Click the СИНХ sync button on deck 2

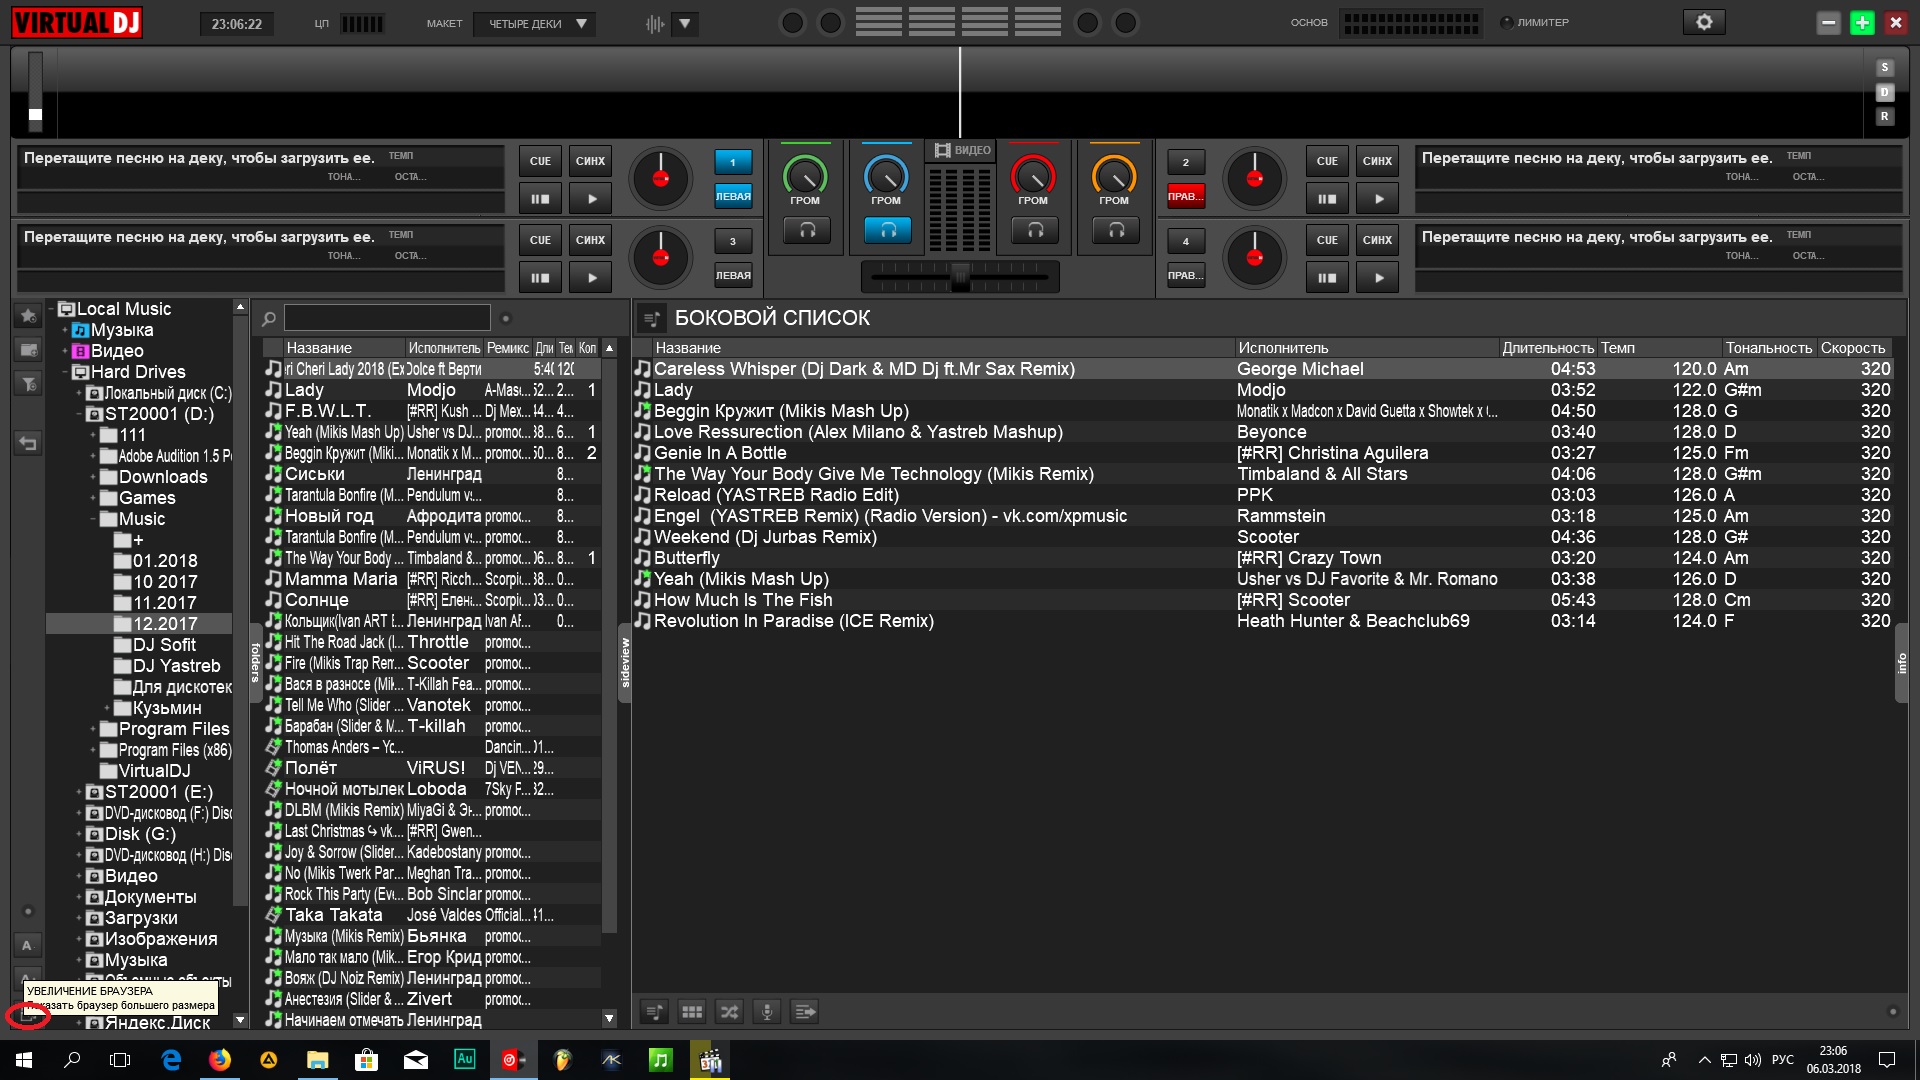[1378, 161]
